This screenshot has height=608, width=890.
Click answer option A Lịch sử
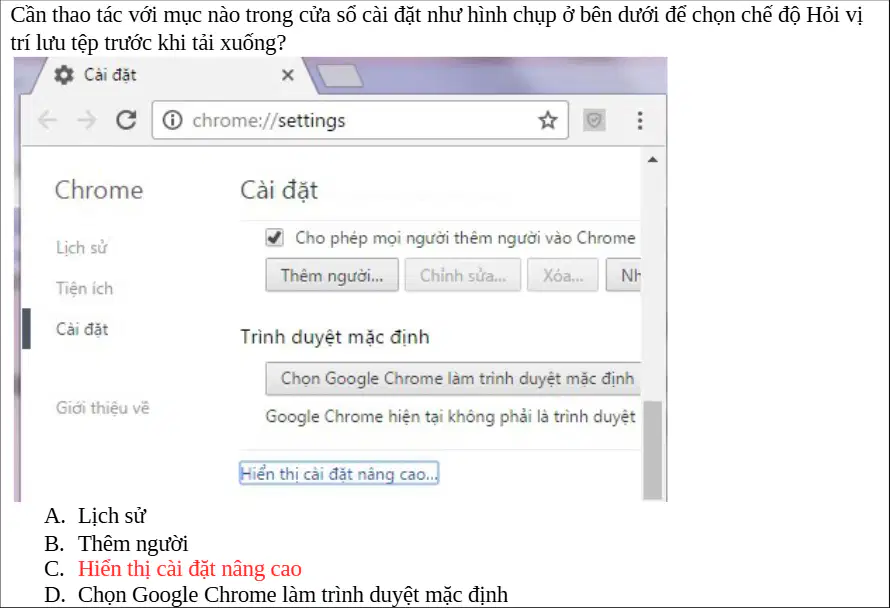(x=112, y=516)
